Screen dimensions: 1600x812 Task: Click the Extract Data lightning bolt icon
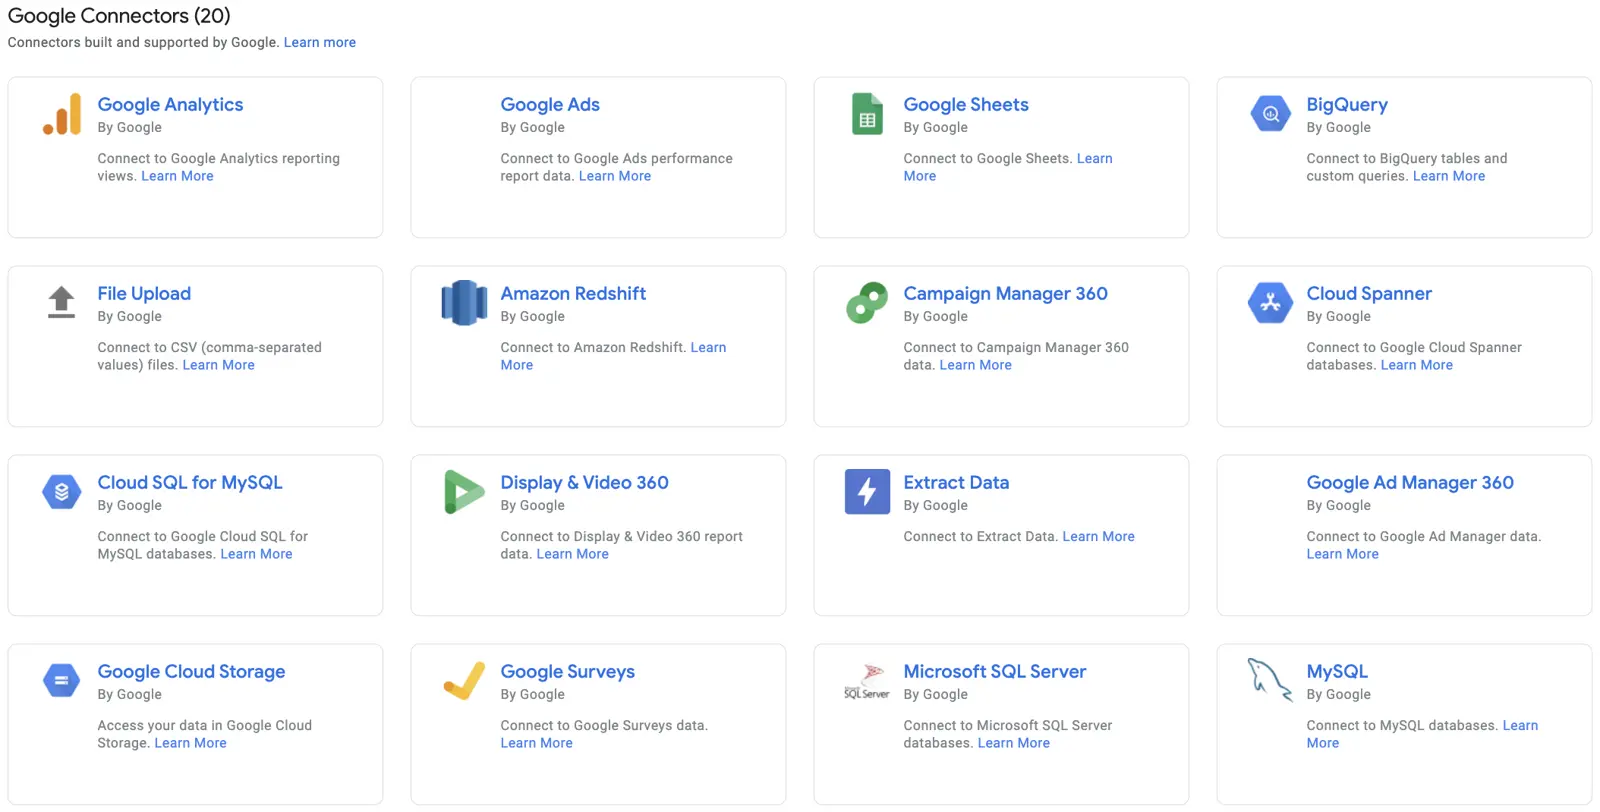[x=867, y=492]
